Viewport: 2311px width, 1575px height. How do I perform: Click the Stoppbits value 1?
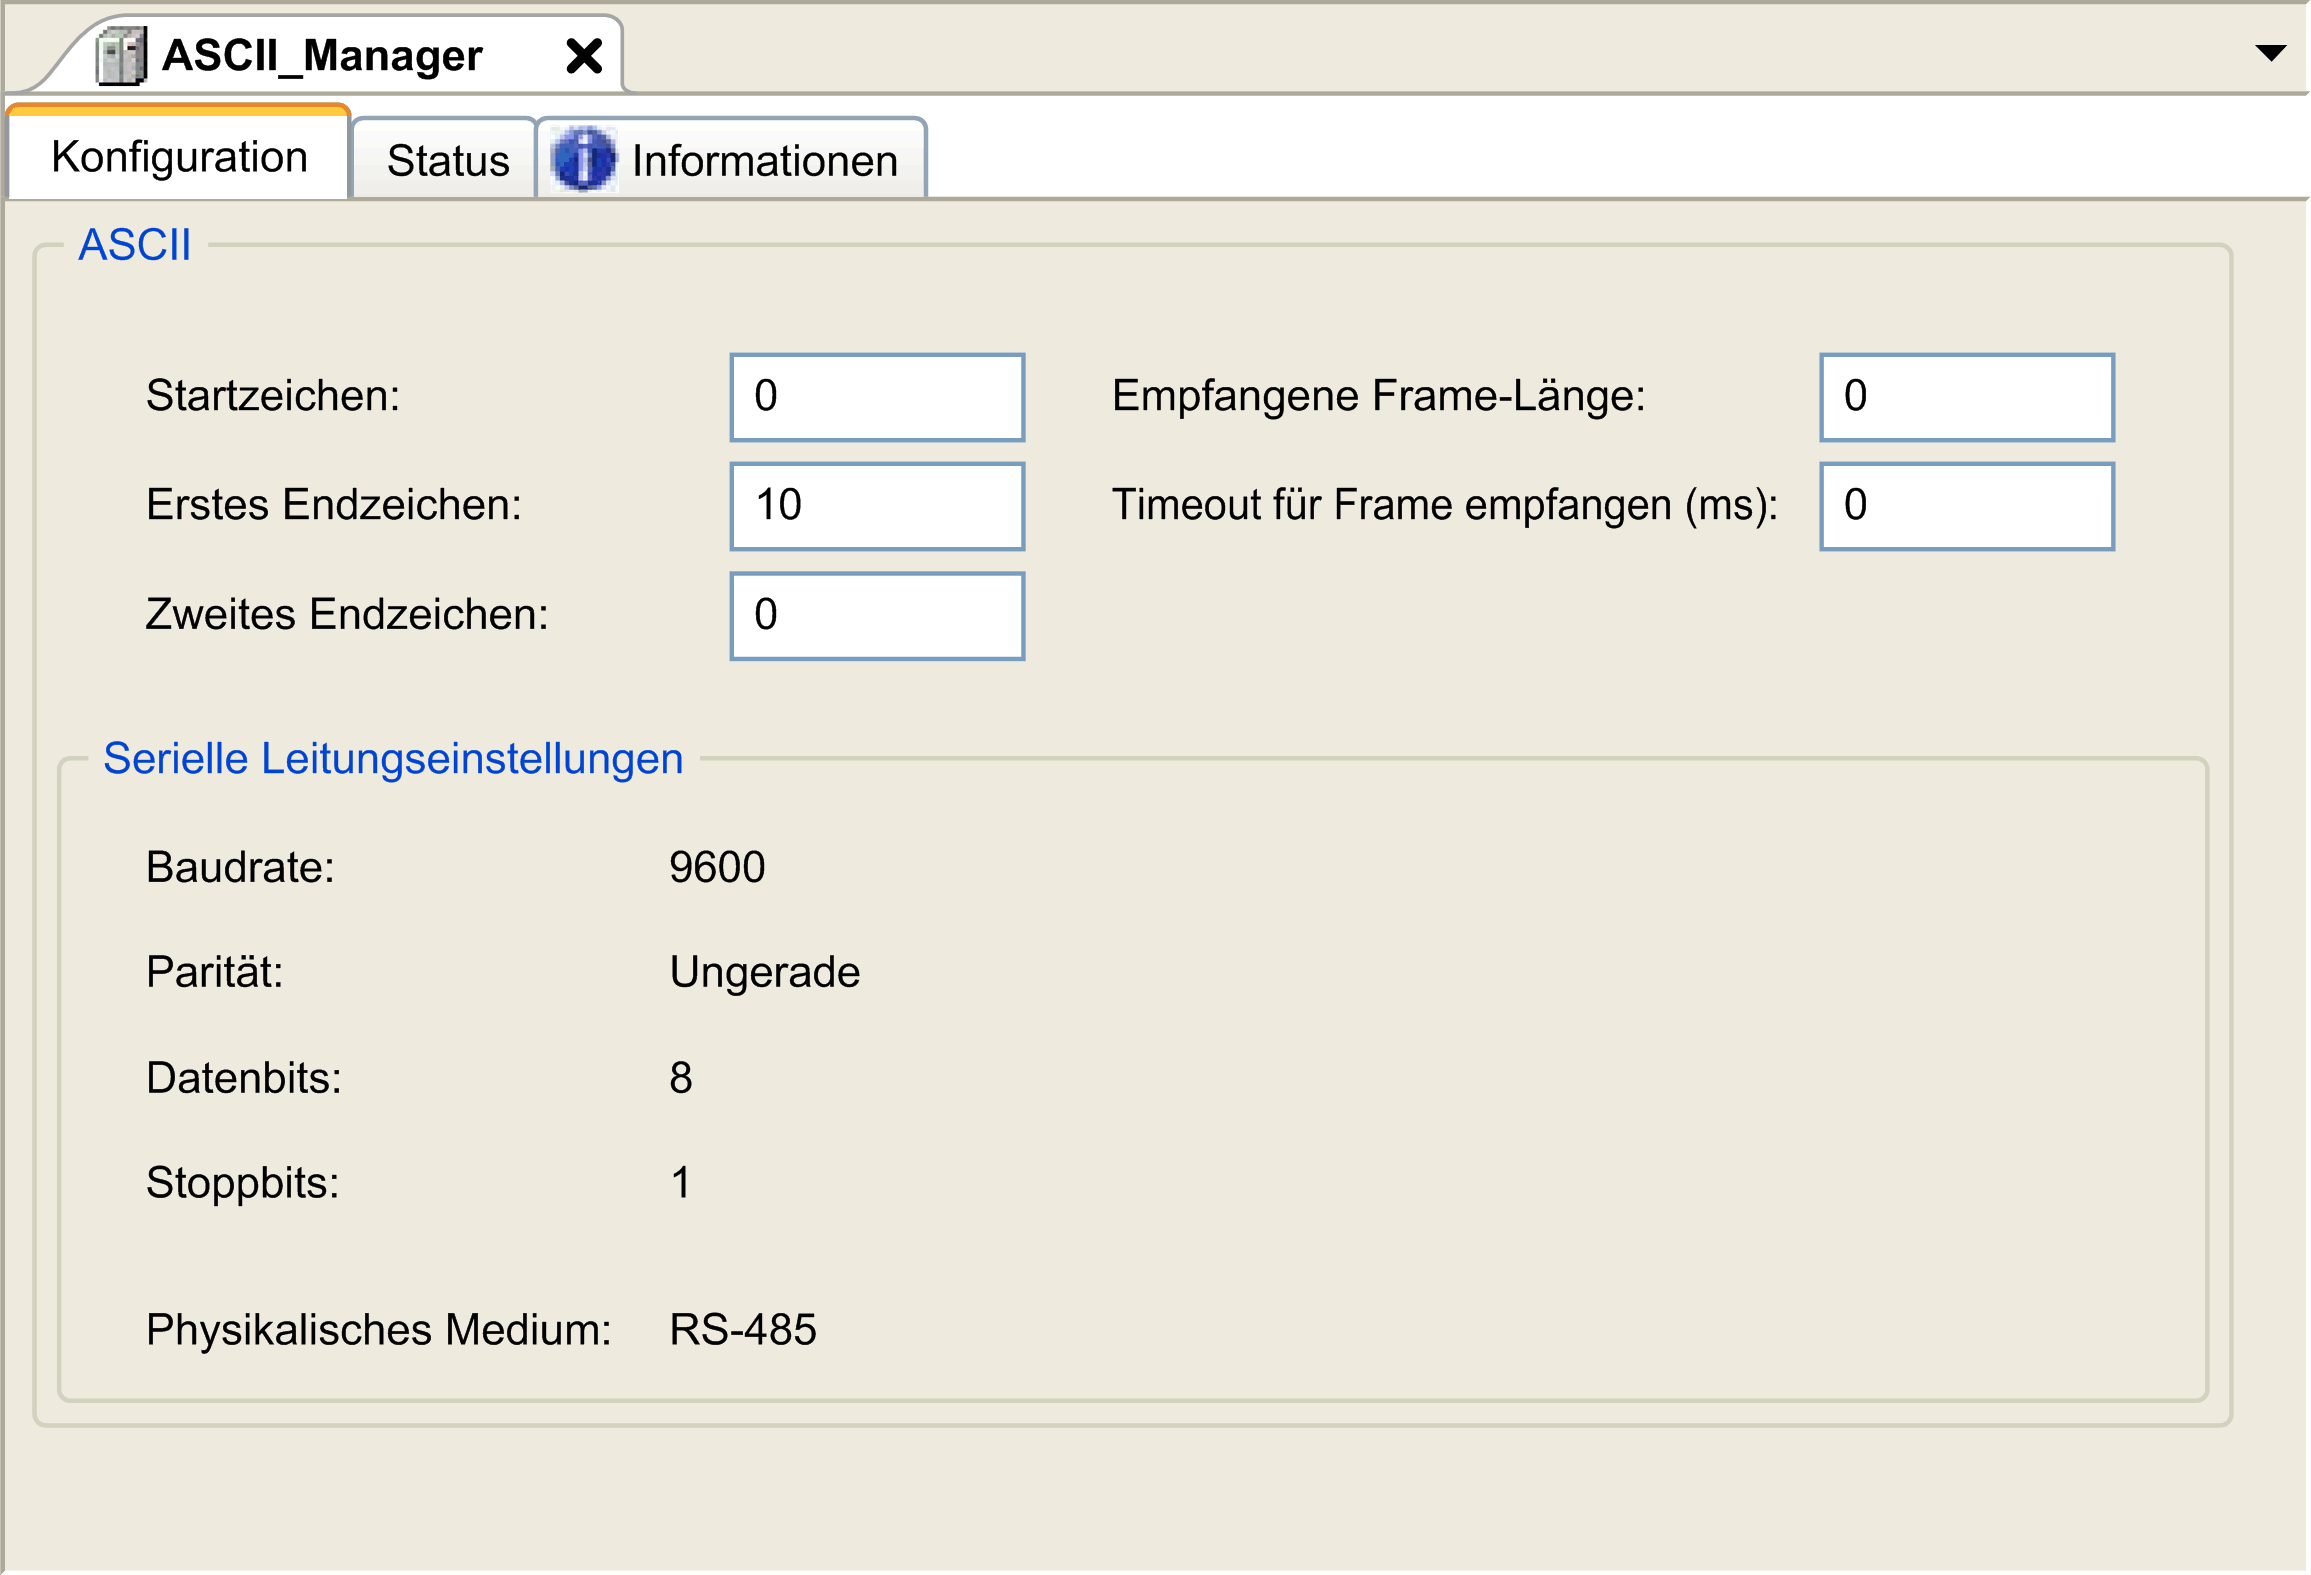[681, 1183]
